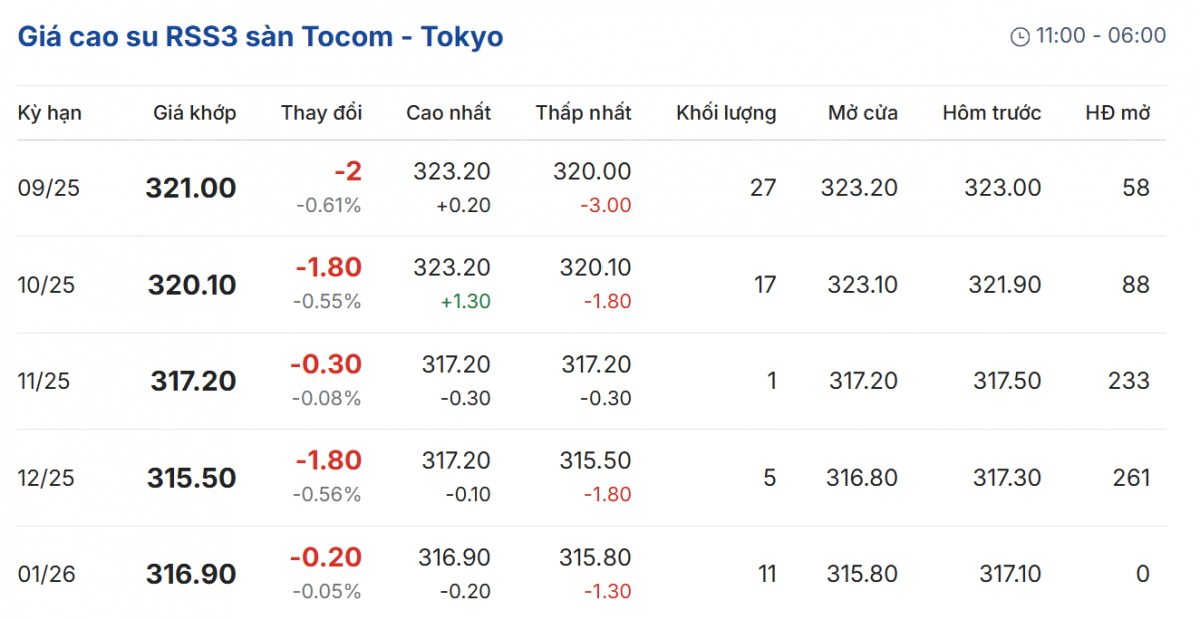Click the Mở cửa column header
Screen dimensions: 1200x620
pos(862,113)
